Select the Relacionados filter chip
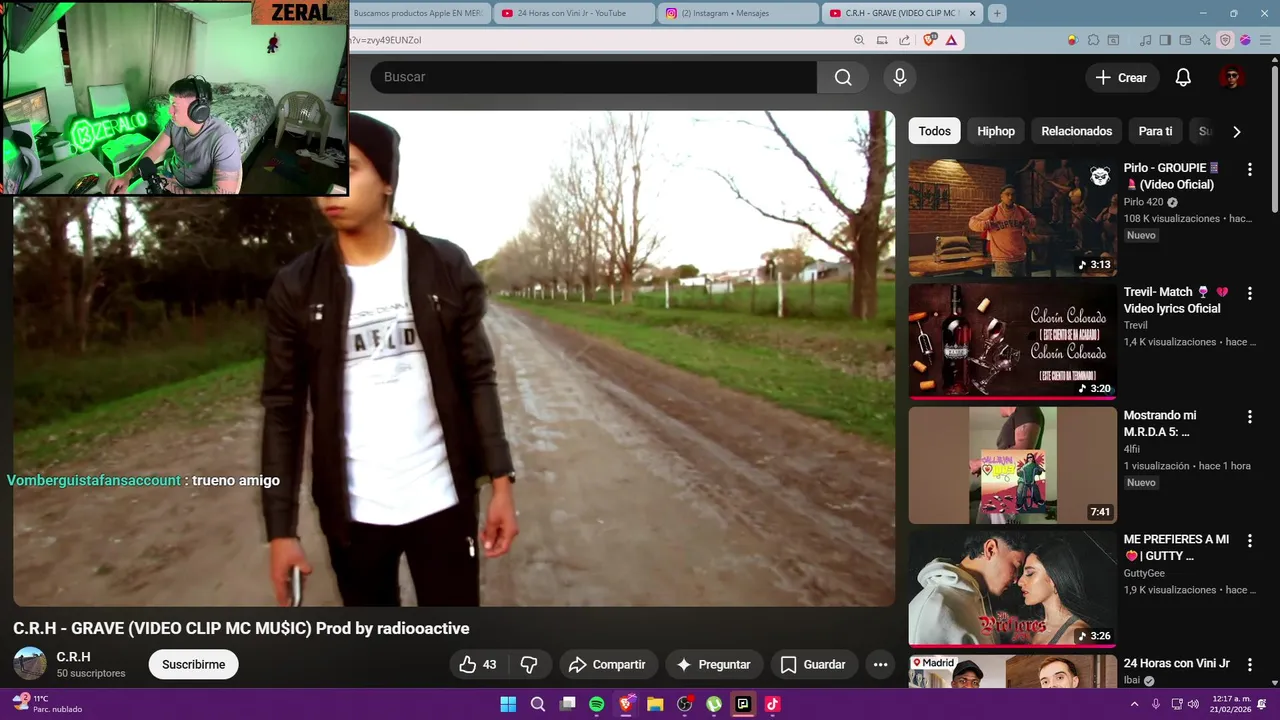1280x720 pixels. (x=1076, y=131)
